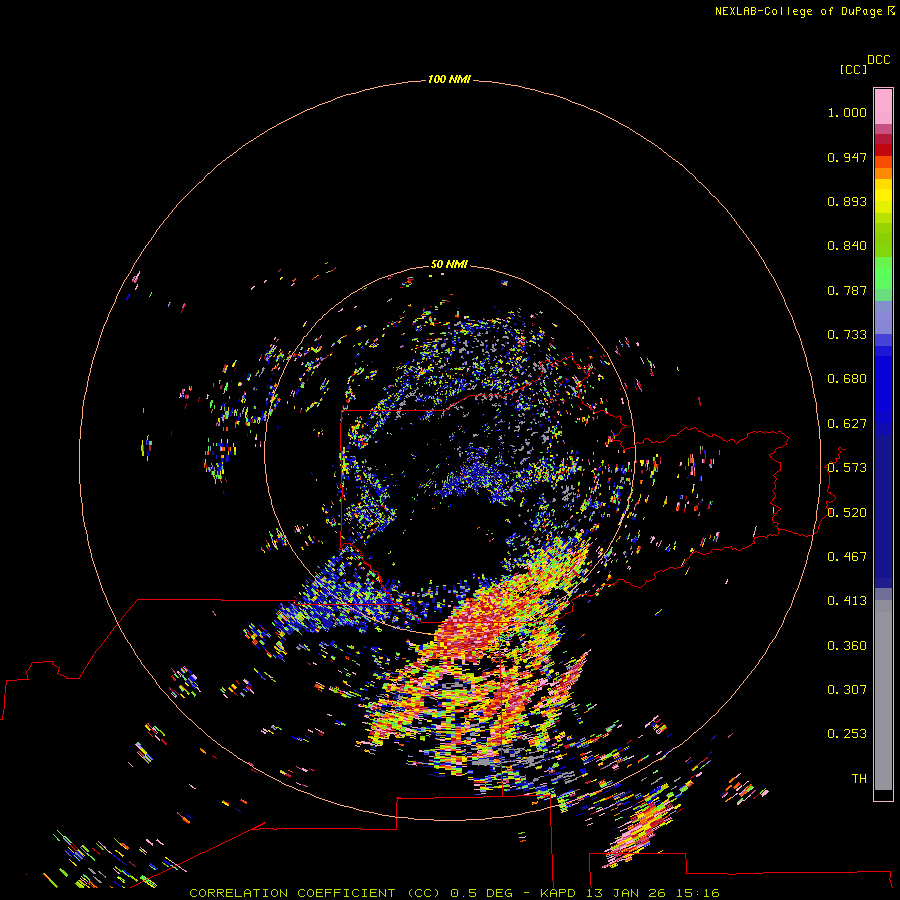Click the NEXLAB-College of DuPage label
The width and height of the screenshot is (900, 900).
798,11
